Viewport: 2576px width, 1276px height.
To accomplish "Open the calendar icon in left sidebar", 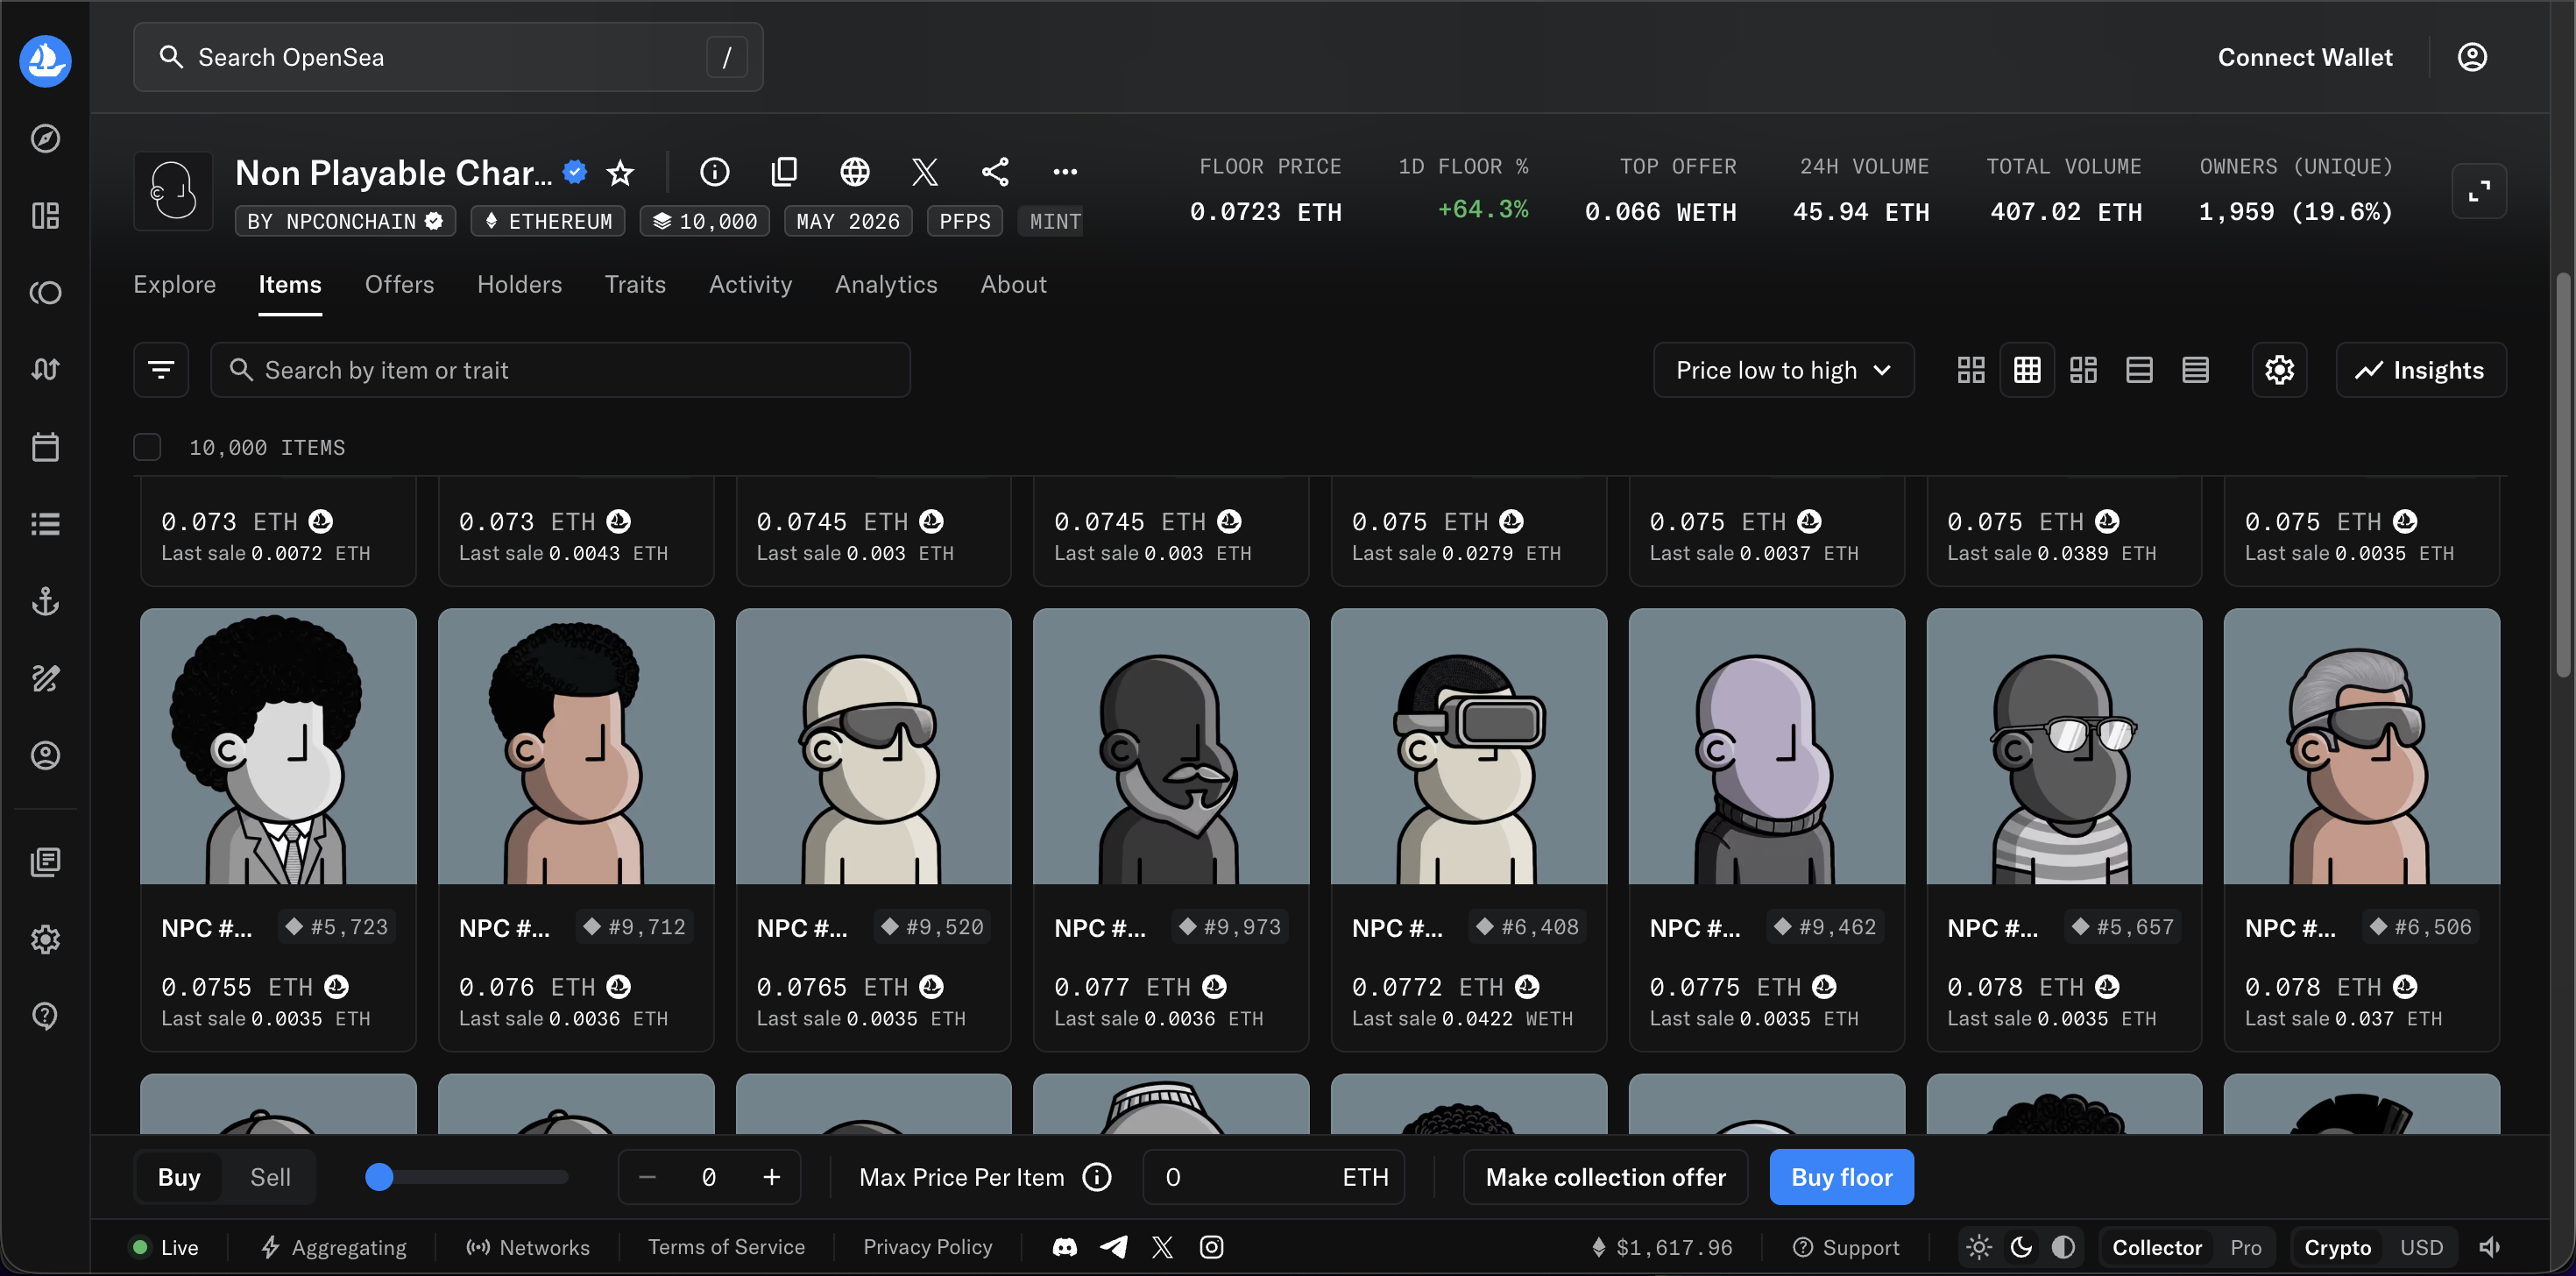I will (45, 447).
